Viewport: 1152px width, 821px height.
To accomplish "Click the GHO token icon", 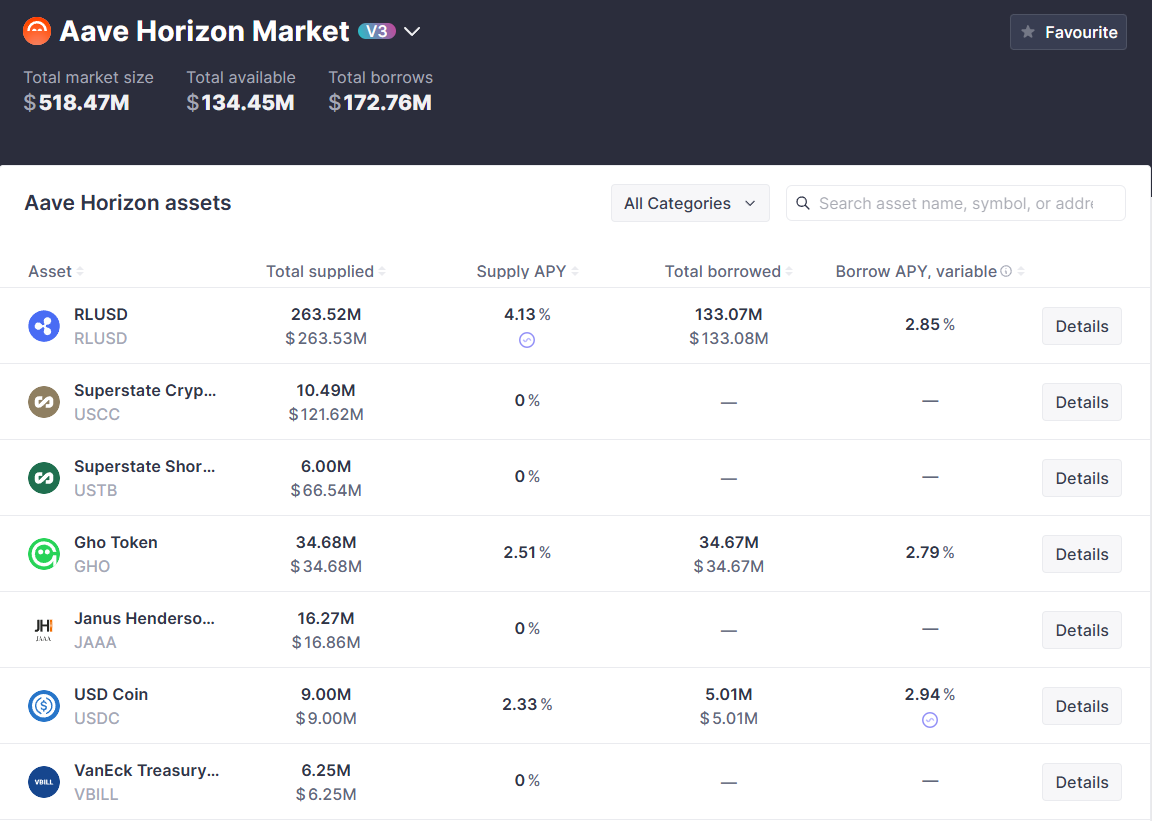I will [x=44, y=554].
